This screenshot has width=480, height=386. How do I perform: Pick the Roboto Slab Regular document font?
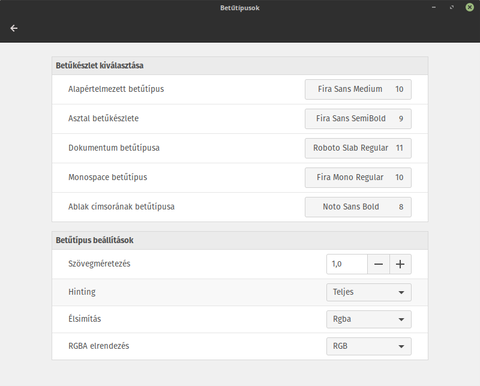tap(358, 148)
